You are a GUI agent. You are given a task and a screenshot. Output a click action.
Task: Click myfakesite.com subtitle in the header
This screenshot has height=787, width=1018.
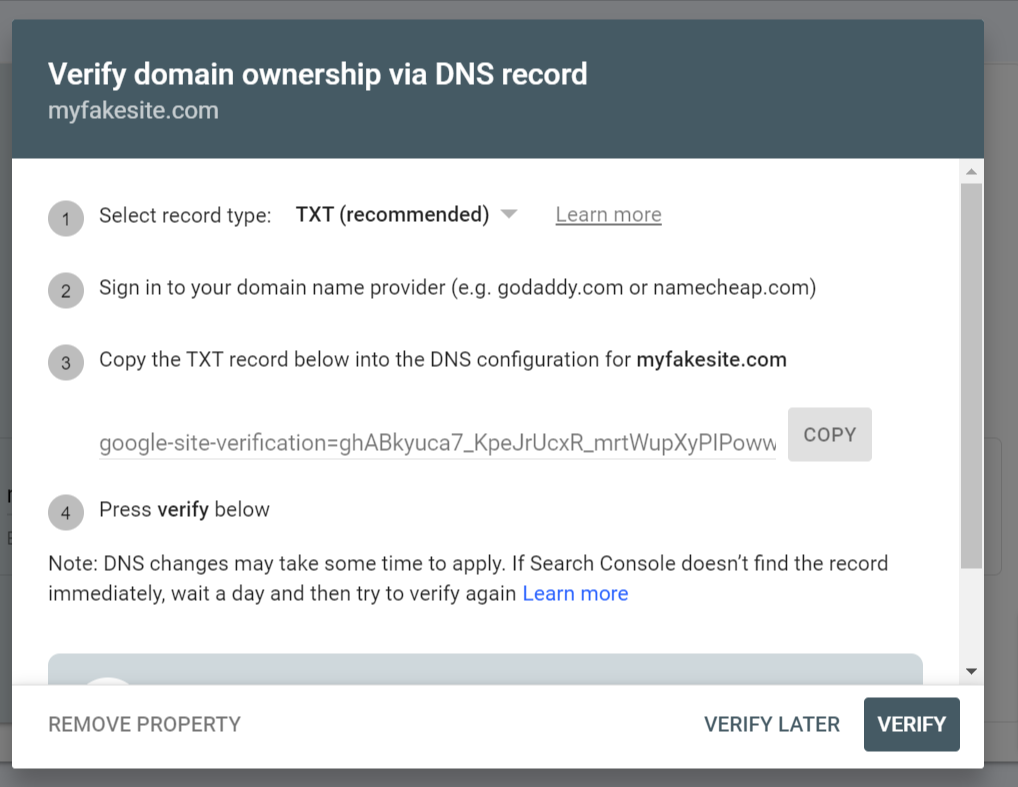coord(133,110)
